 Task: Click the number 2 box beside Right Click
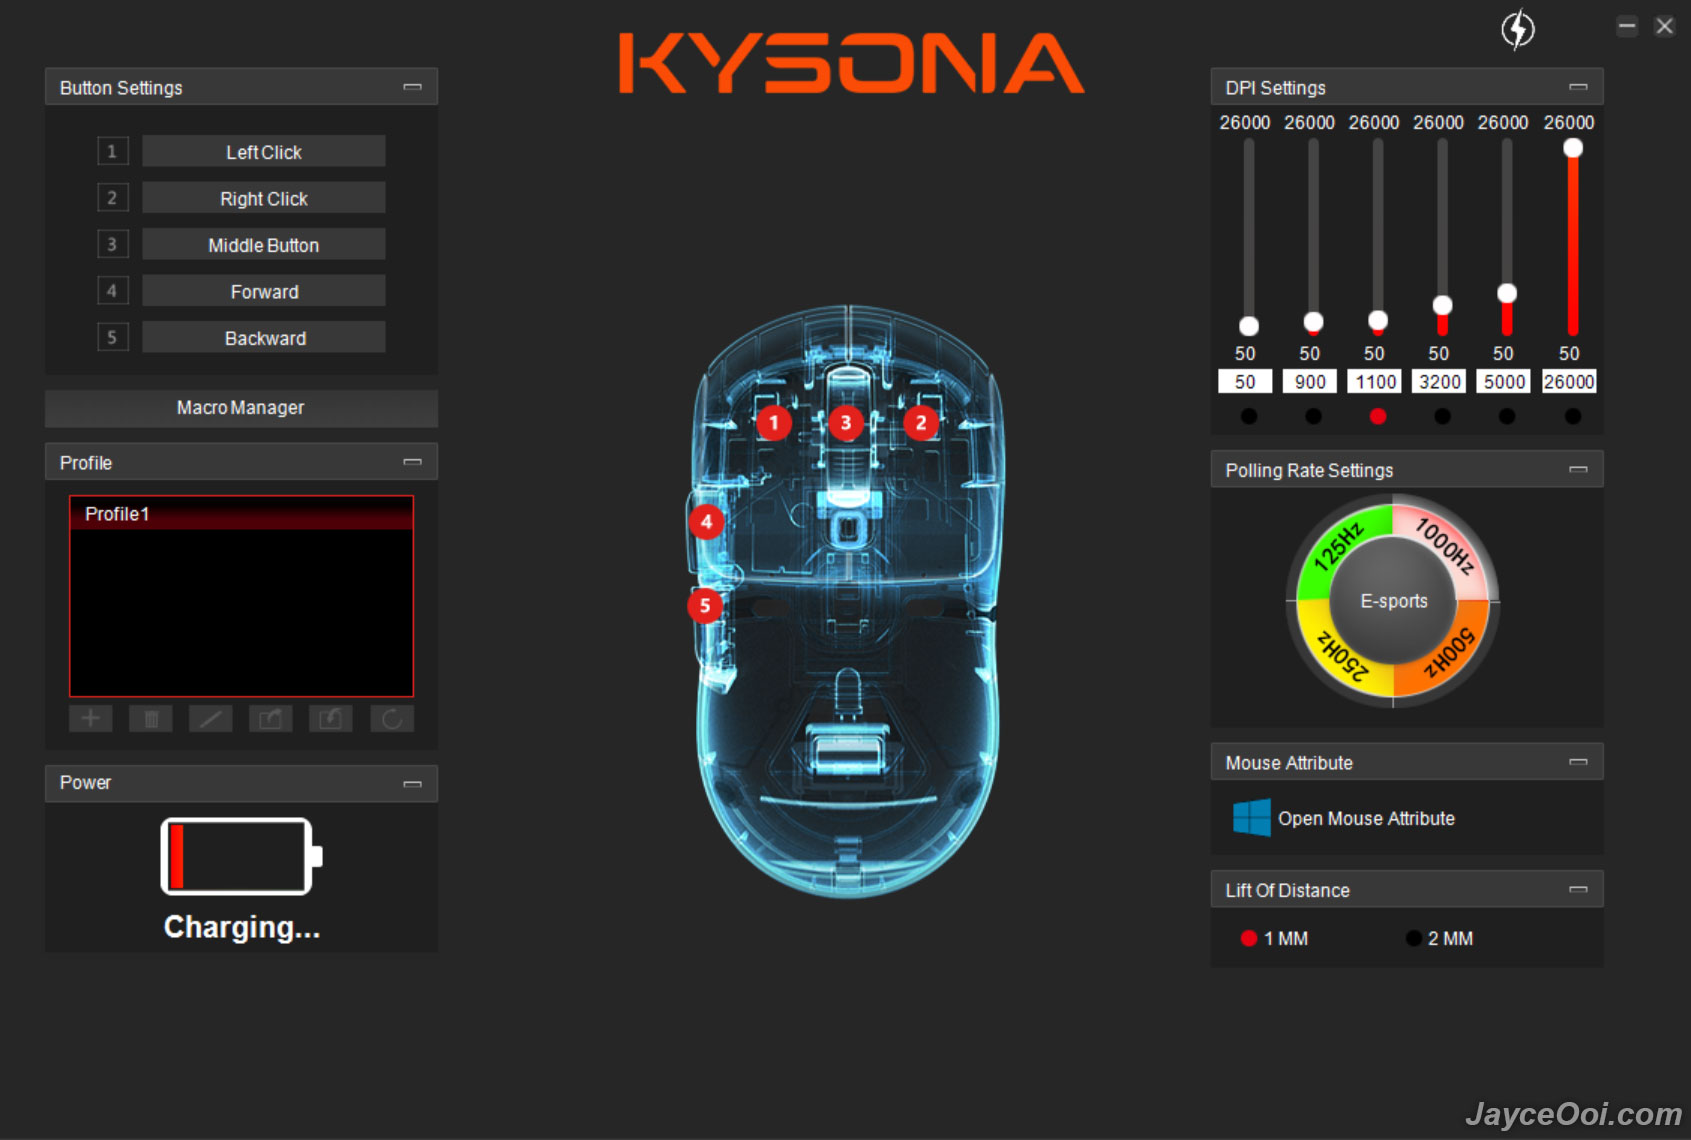(112, 198)
